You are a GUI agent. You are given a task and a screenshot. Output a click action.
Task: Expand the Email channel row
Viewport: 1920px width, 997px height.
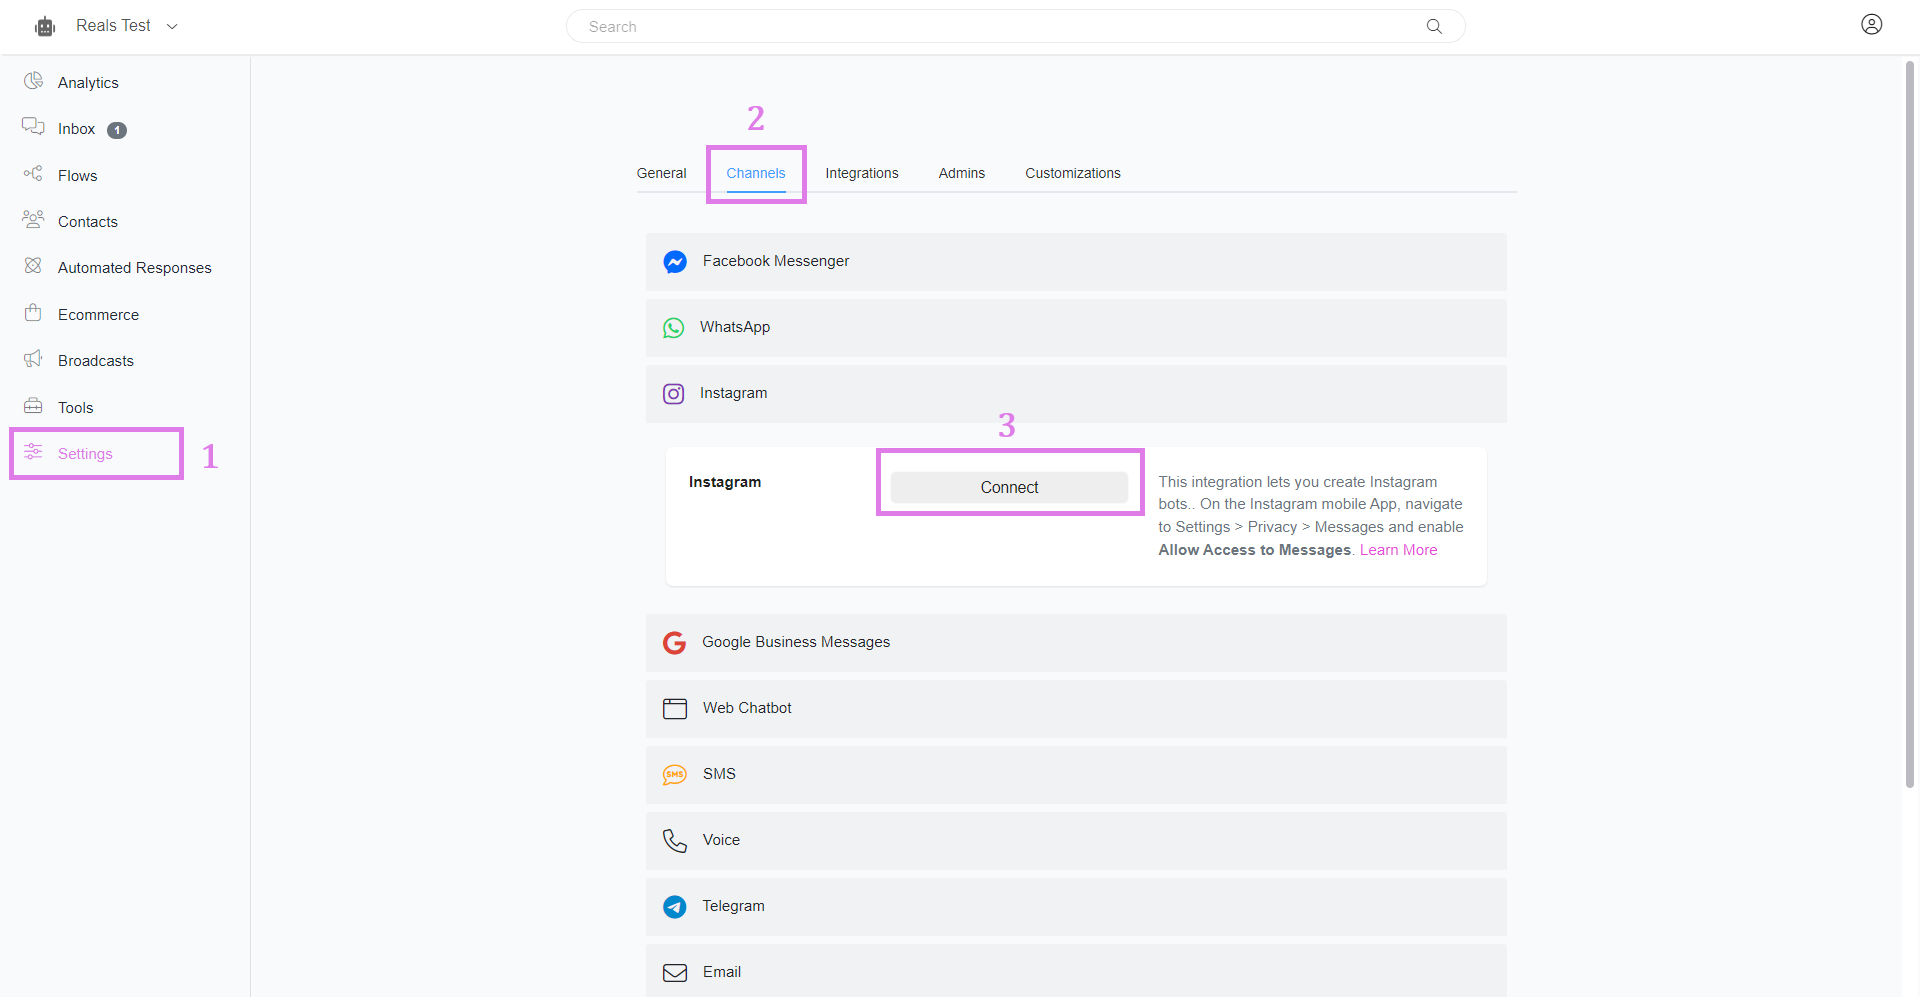pyautogui.click(x=1076, y=970)
